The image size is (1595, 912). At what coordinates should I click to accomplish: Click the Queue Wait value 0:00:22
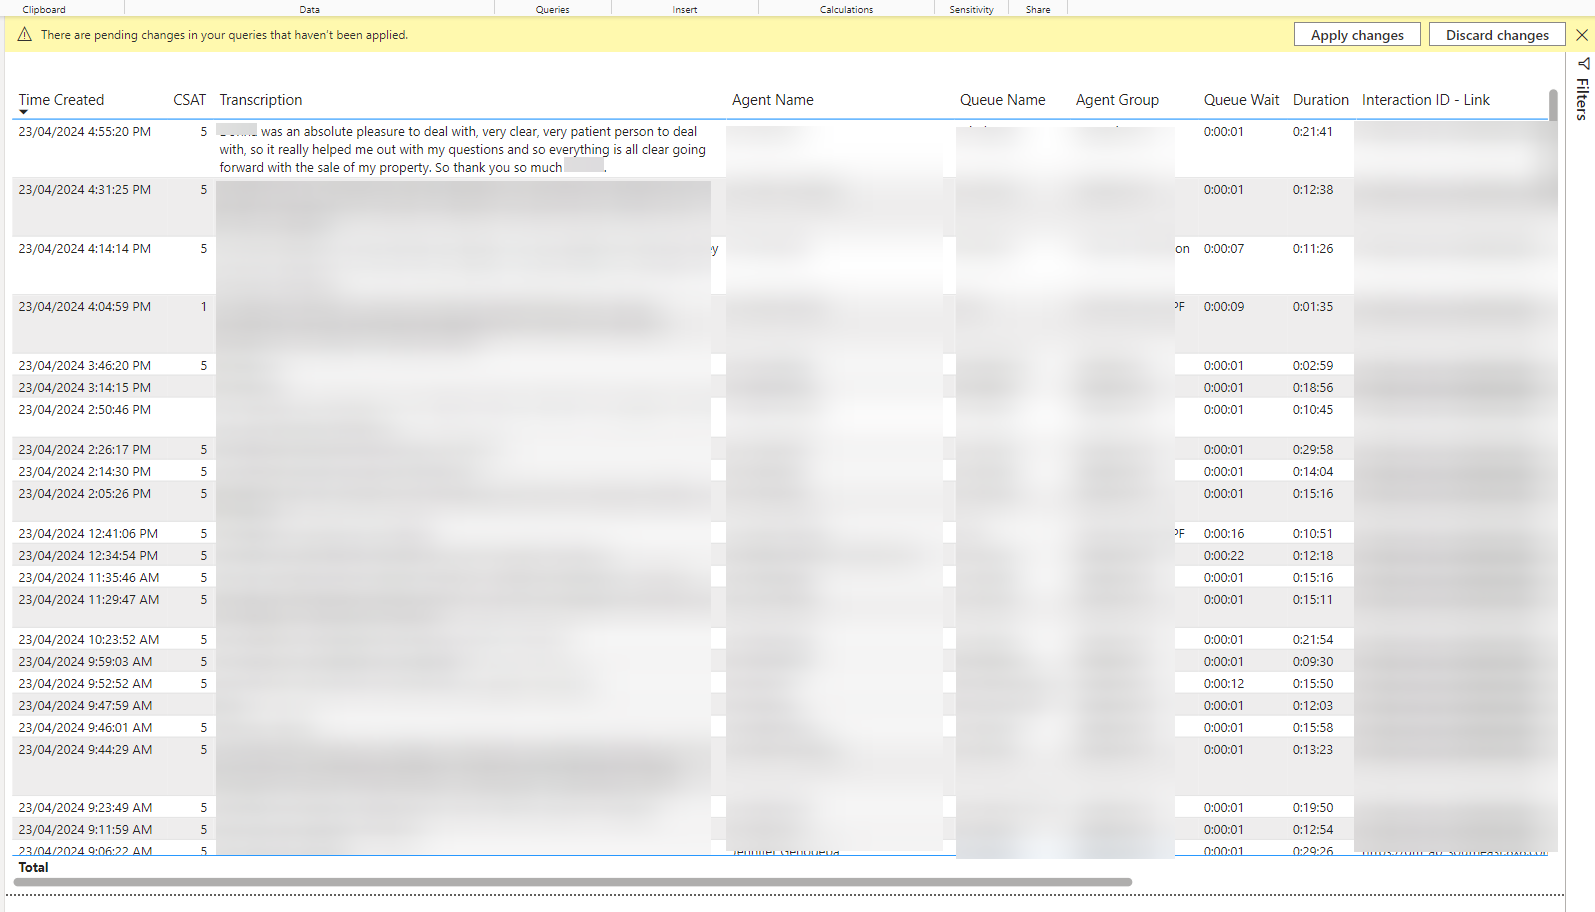1224,556
